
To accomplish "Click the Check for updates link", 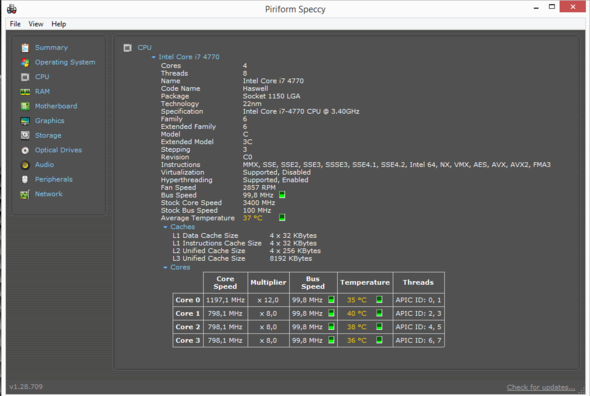I will tap(541, 387).
